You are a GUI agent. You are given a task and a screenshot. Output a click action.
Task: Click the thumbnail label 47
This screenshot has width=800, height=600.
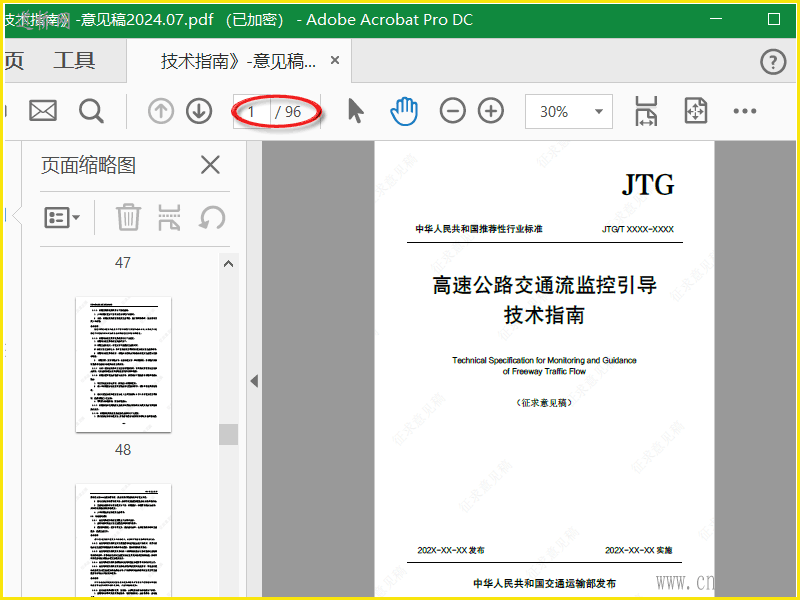(123, 263)
